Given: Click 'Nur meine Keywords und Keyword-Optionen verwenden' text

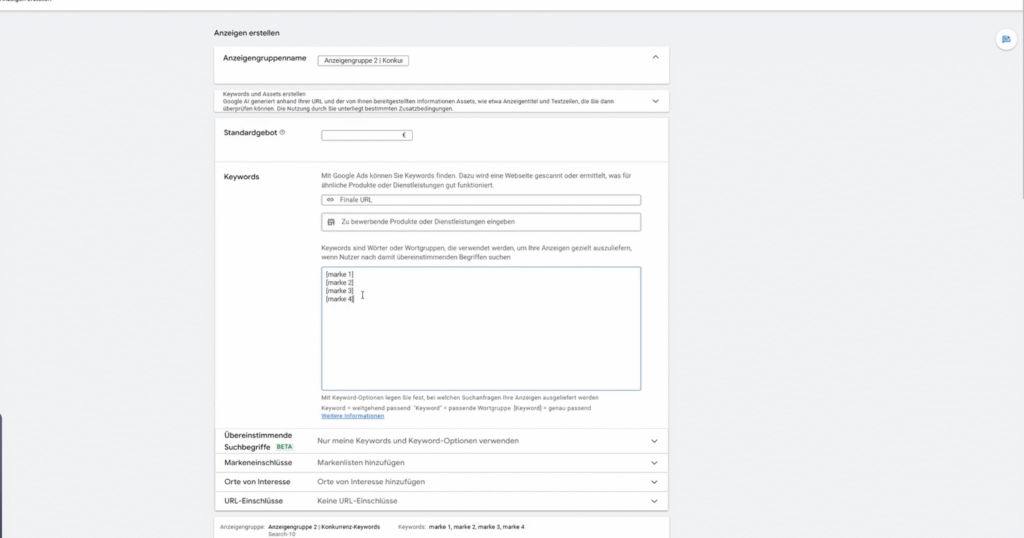Looking at the screenshot, I should coord(418,441).
